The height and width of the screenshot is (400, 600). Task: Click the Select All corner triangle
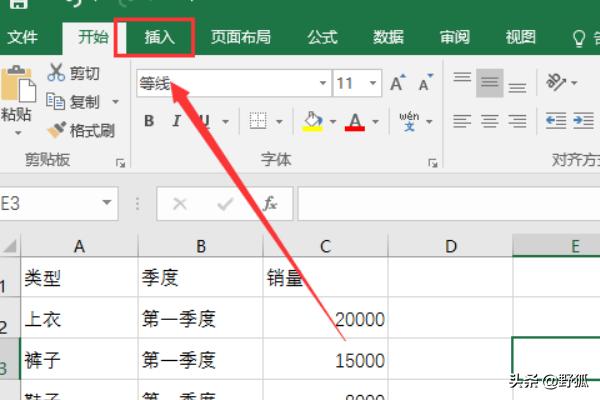coord(10,246)
